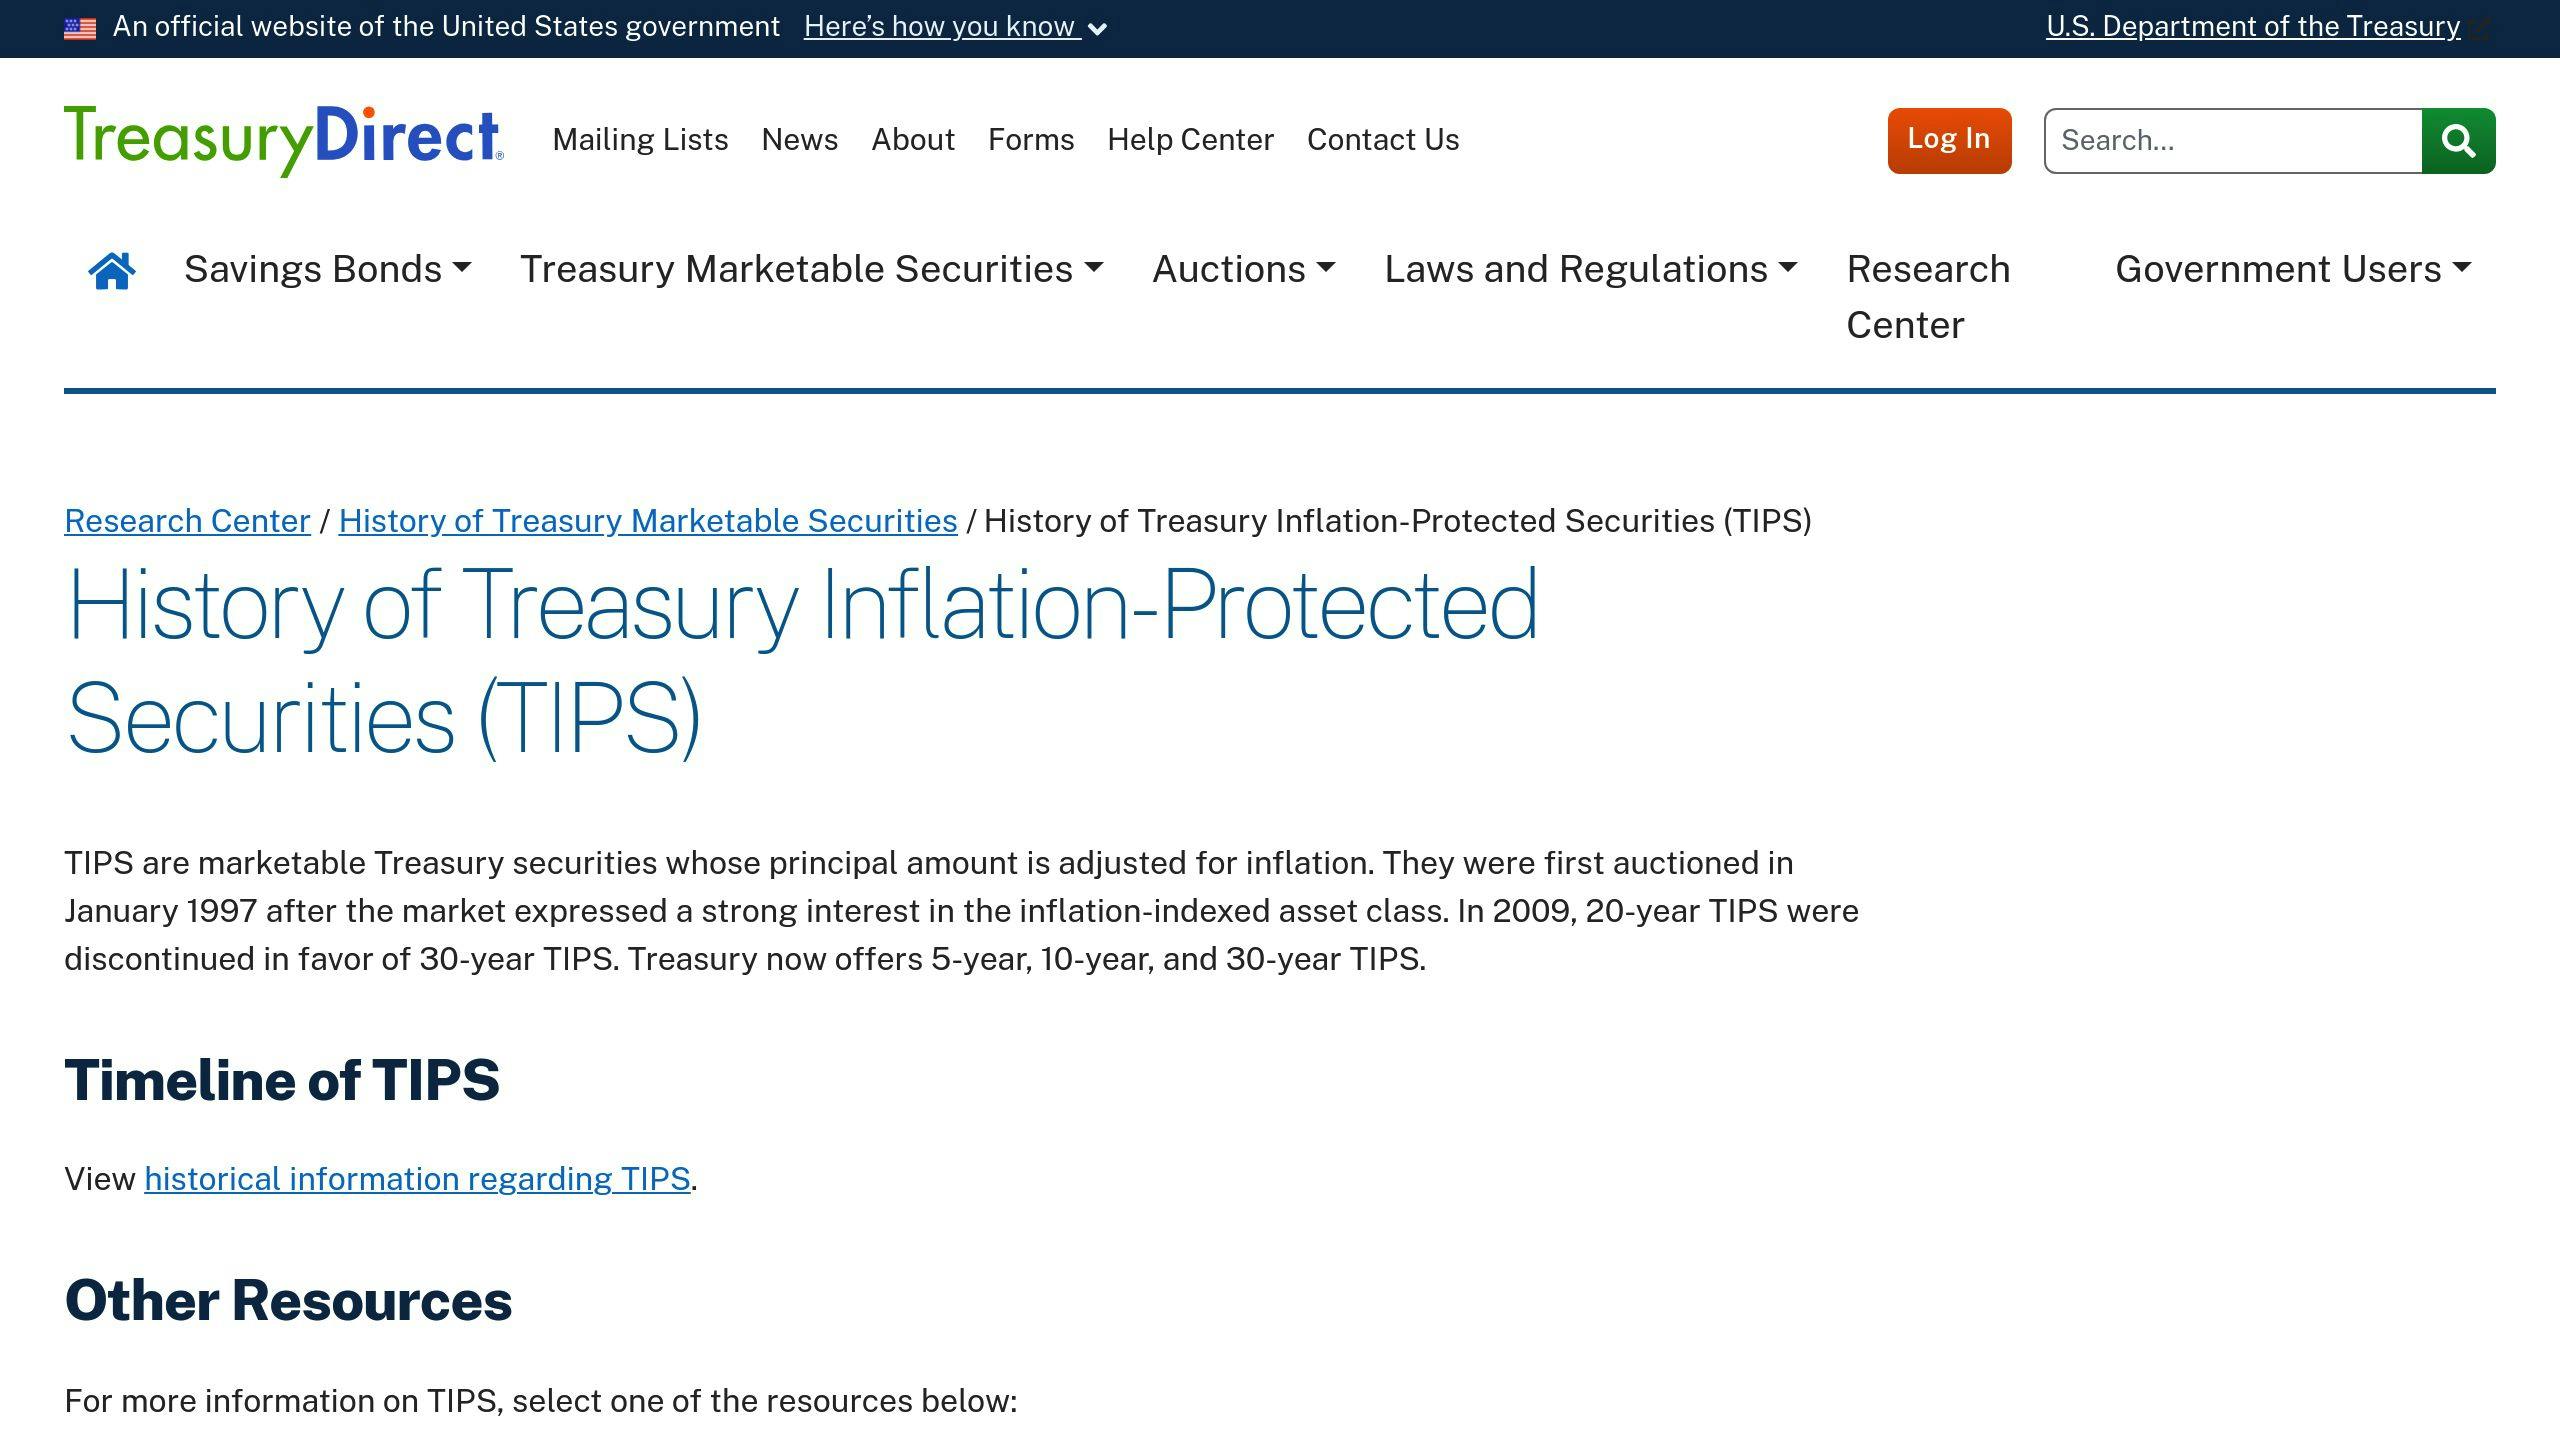Screen dimensions: 2560x1440
Task: Navigate to Contact Us
Action: point(1382,140)
